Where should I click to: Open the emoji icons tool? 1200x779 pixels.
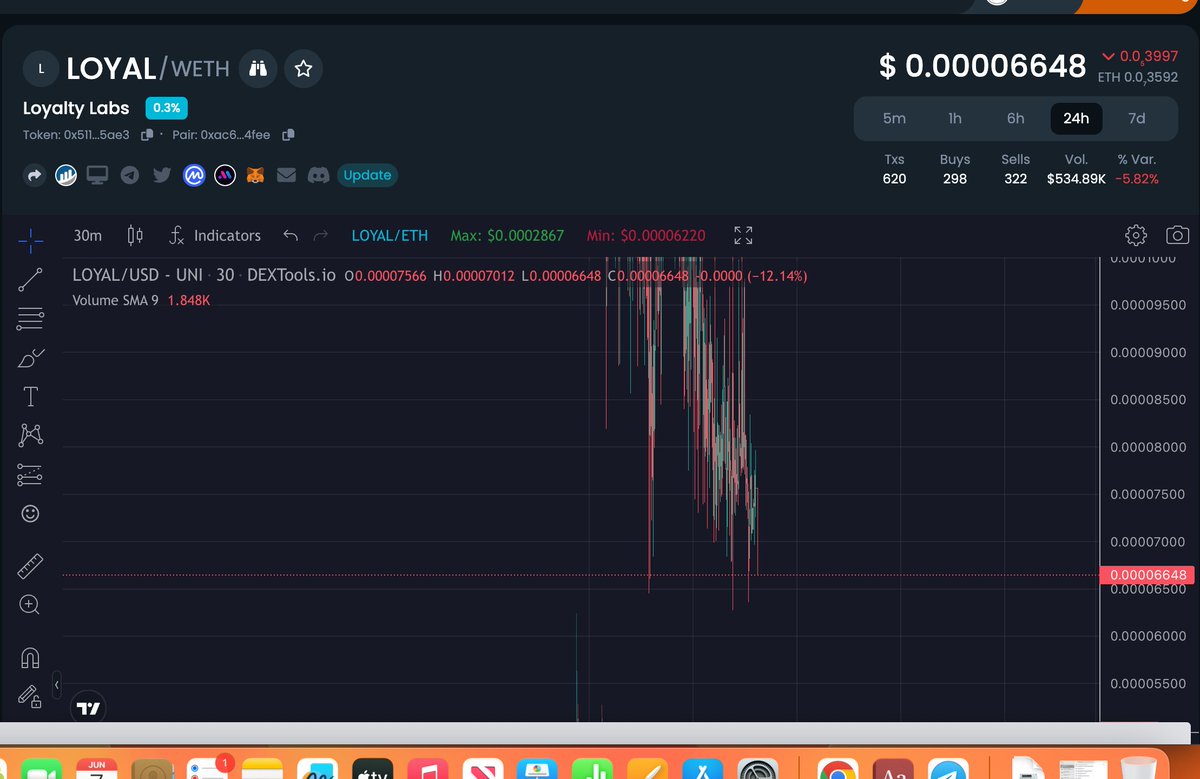(x=30, y=513)
